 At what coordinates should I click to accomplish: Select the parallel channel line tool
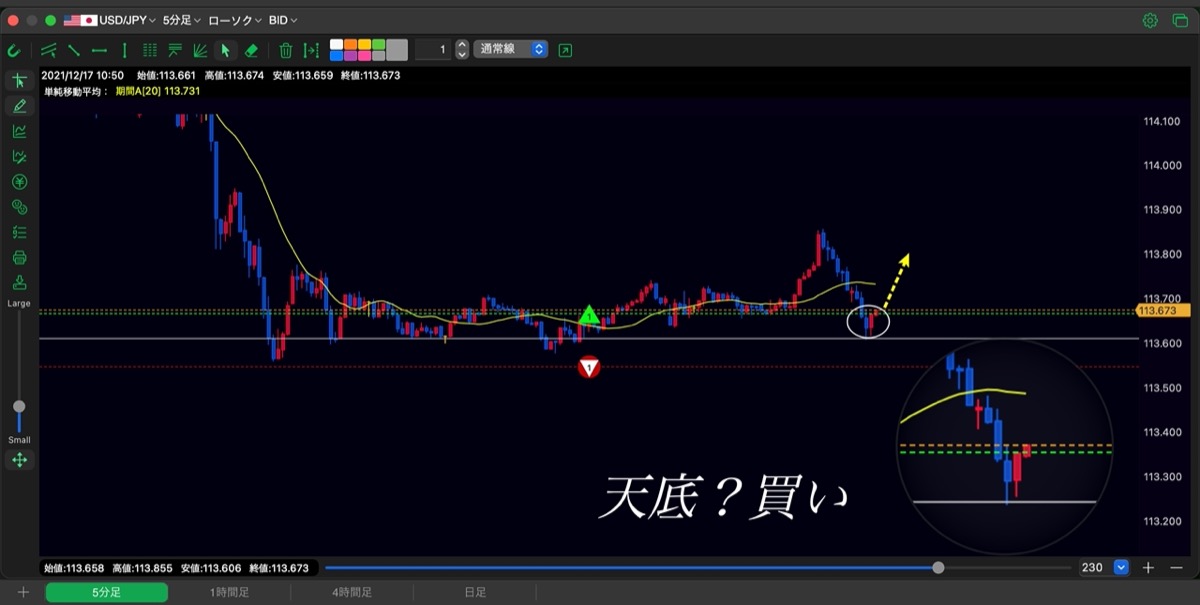coord(50,50)
